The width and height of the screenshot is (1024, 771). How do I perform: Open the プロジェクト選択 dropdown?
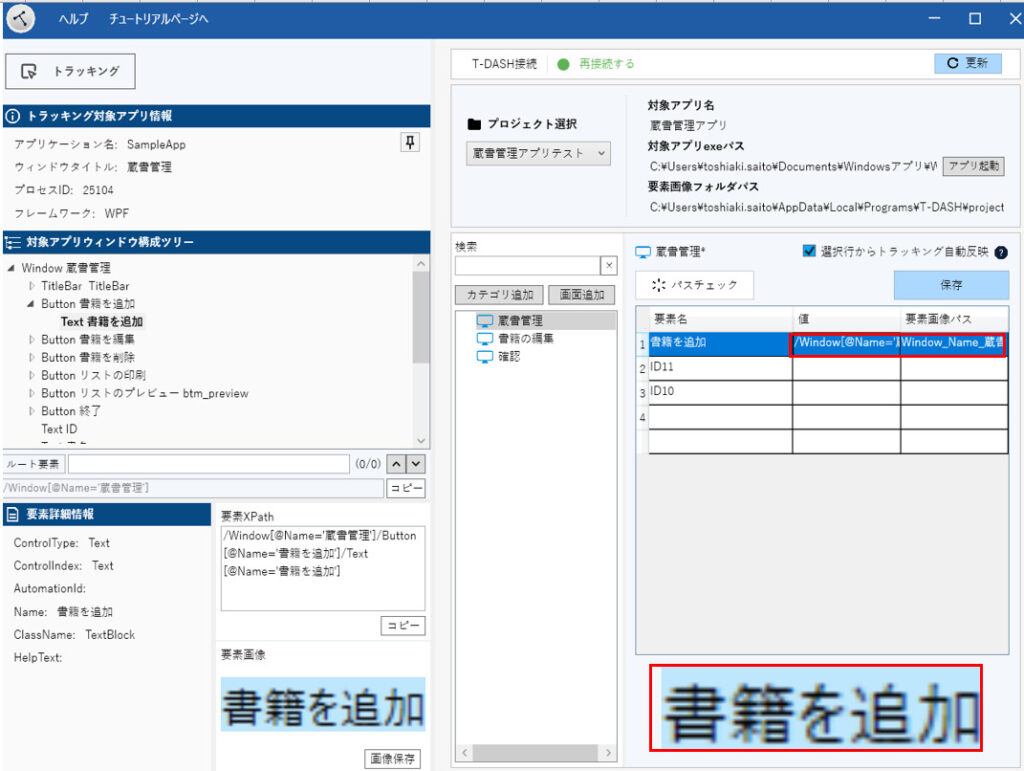pyautogui.click(x=538, y=153)
